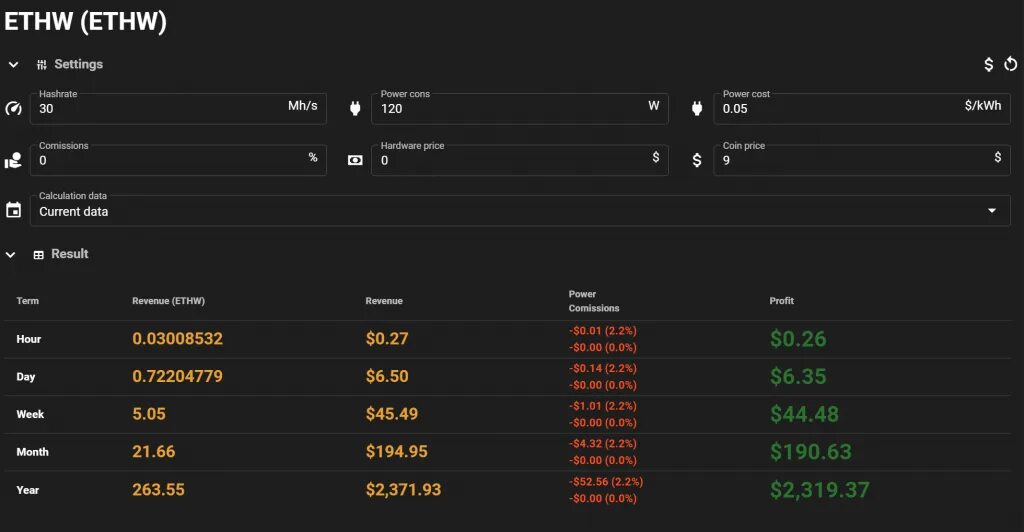Viewport: 1024px width, 532px height.
Task: Click the Day row label
Action: pos(26,377)
